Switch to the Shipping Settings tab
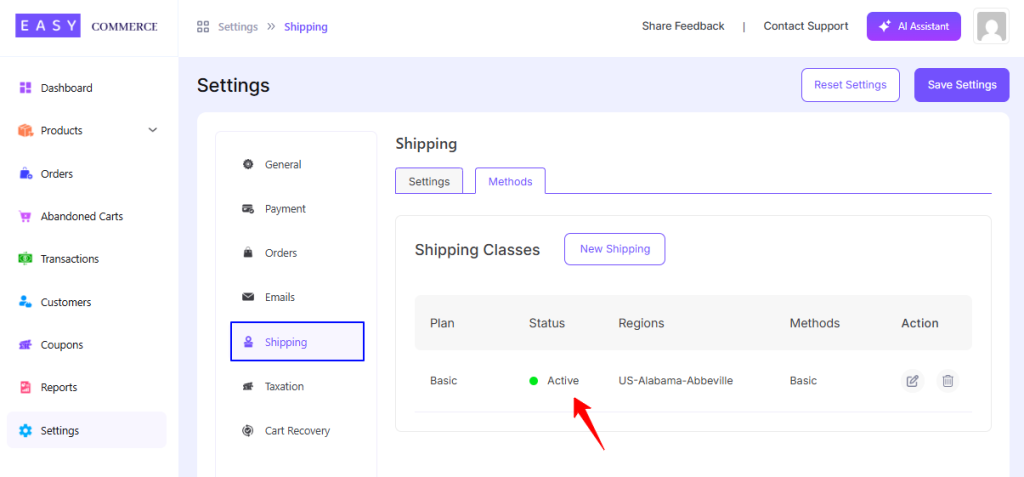The width and height of the screenshot is (1024, 477). click(x=429, y=181)
